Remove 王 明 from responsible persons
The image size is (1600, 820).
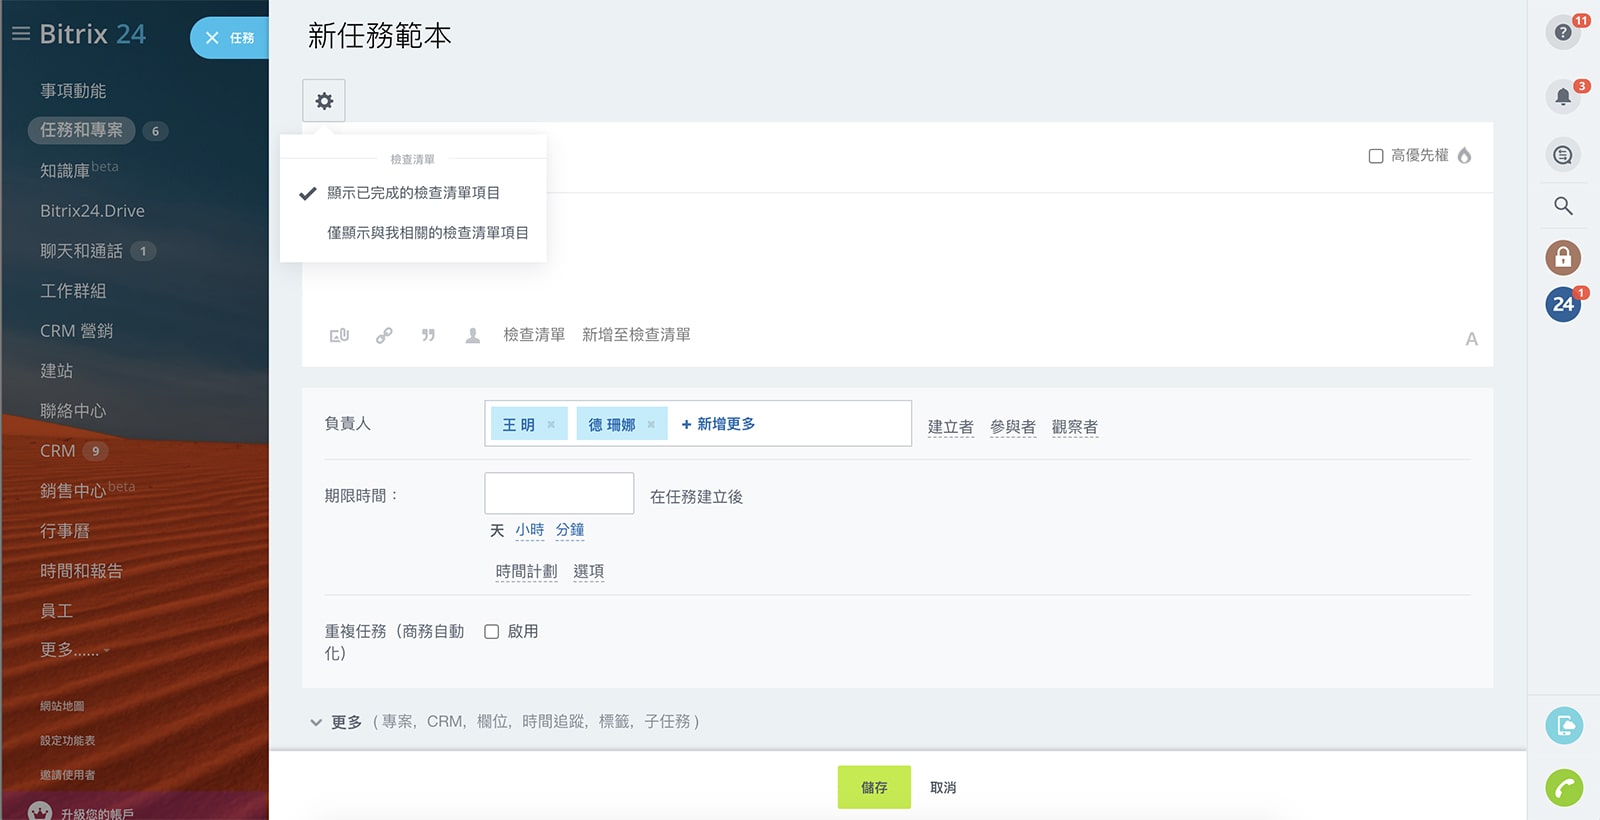(x=551, y=425)
